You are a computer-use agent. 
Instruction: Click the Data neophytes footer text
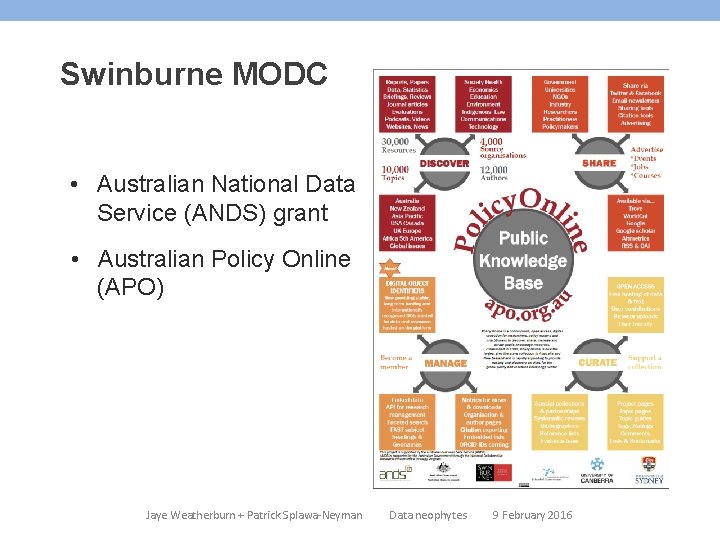(x=428, y=515)
